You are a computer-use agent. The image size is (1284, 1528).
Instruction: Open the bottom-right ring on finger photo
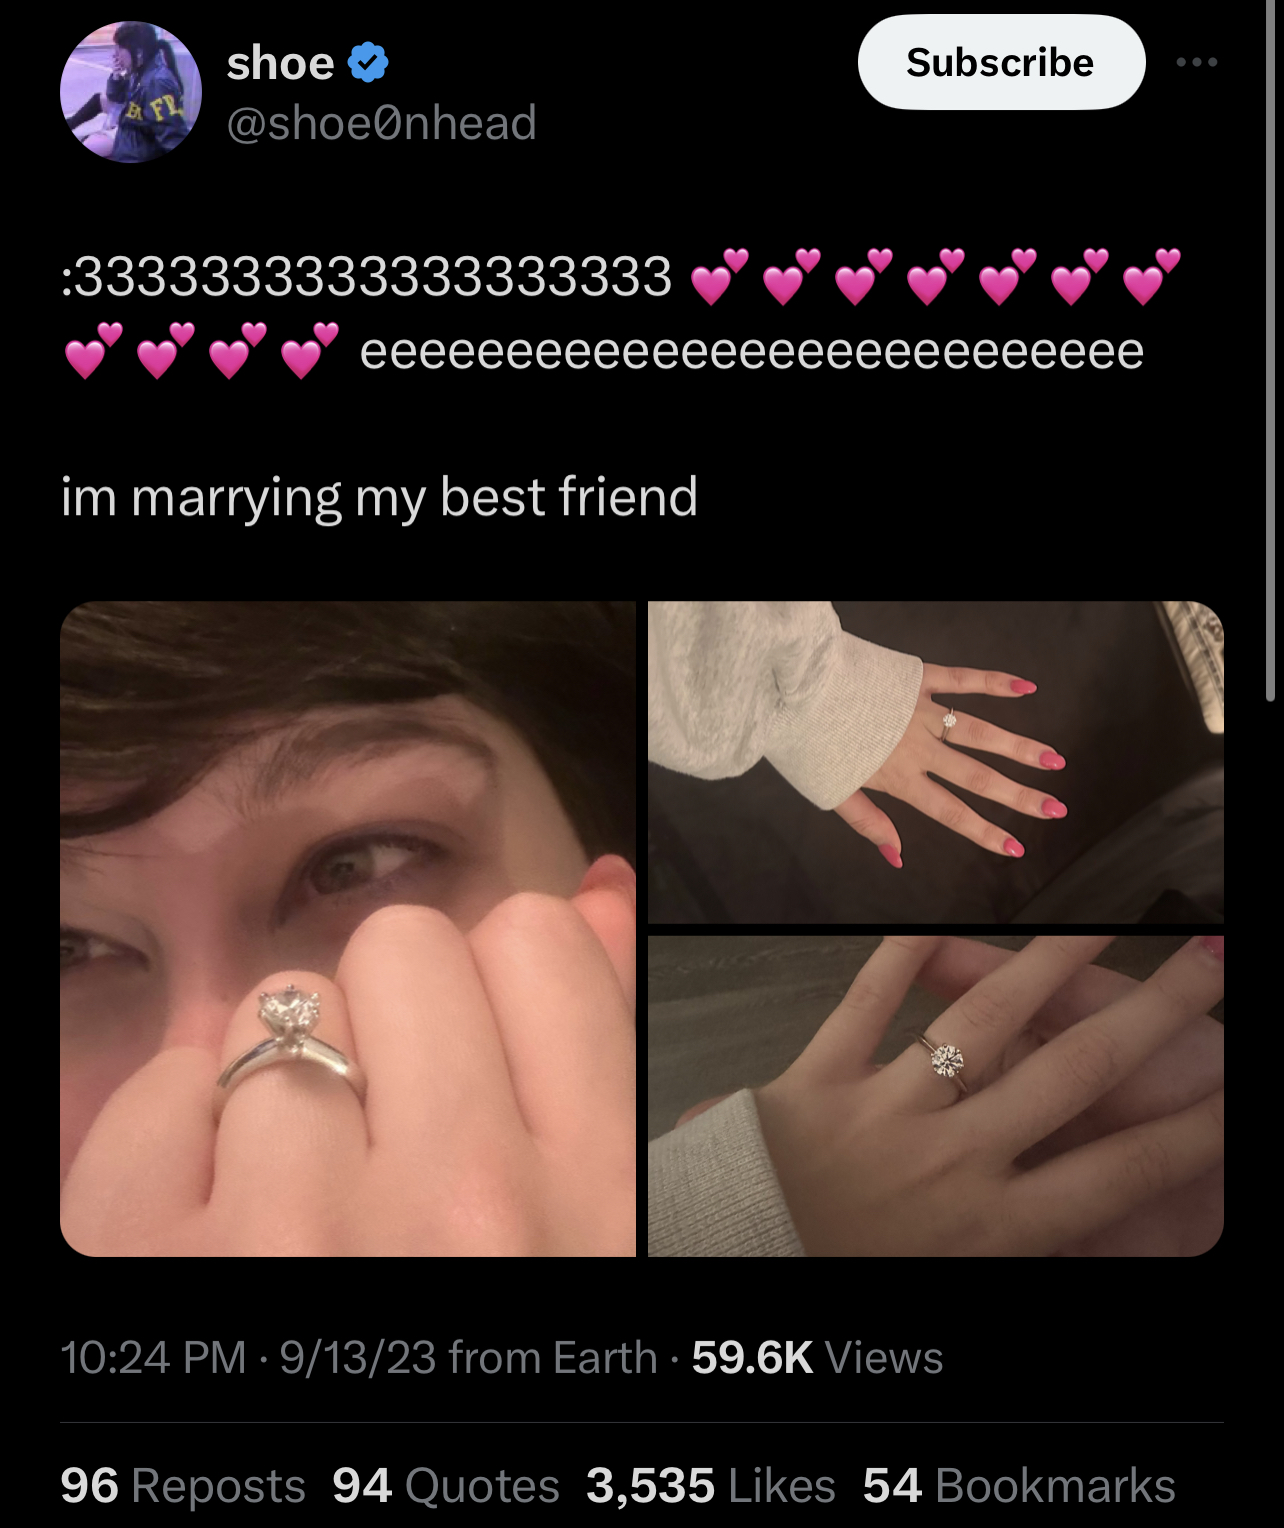(x=936, y=1096)
